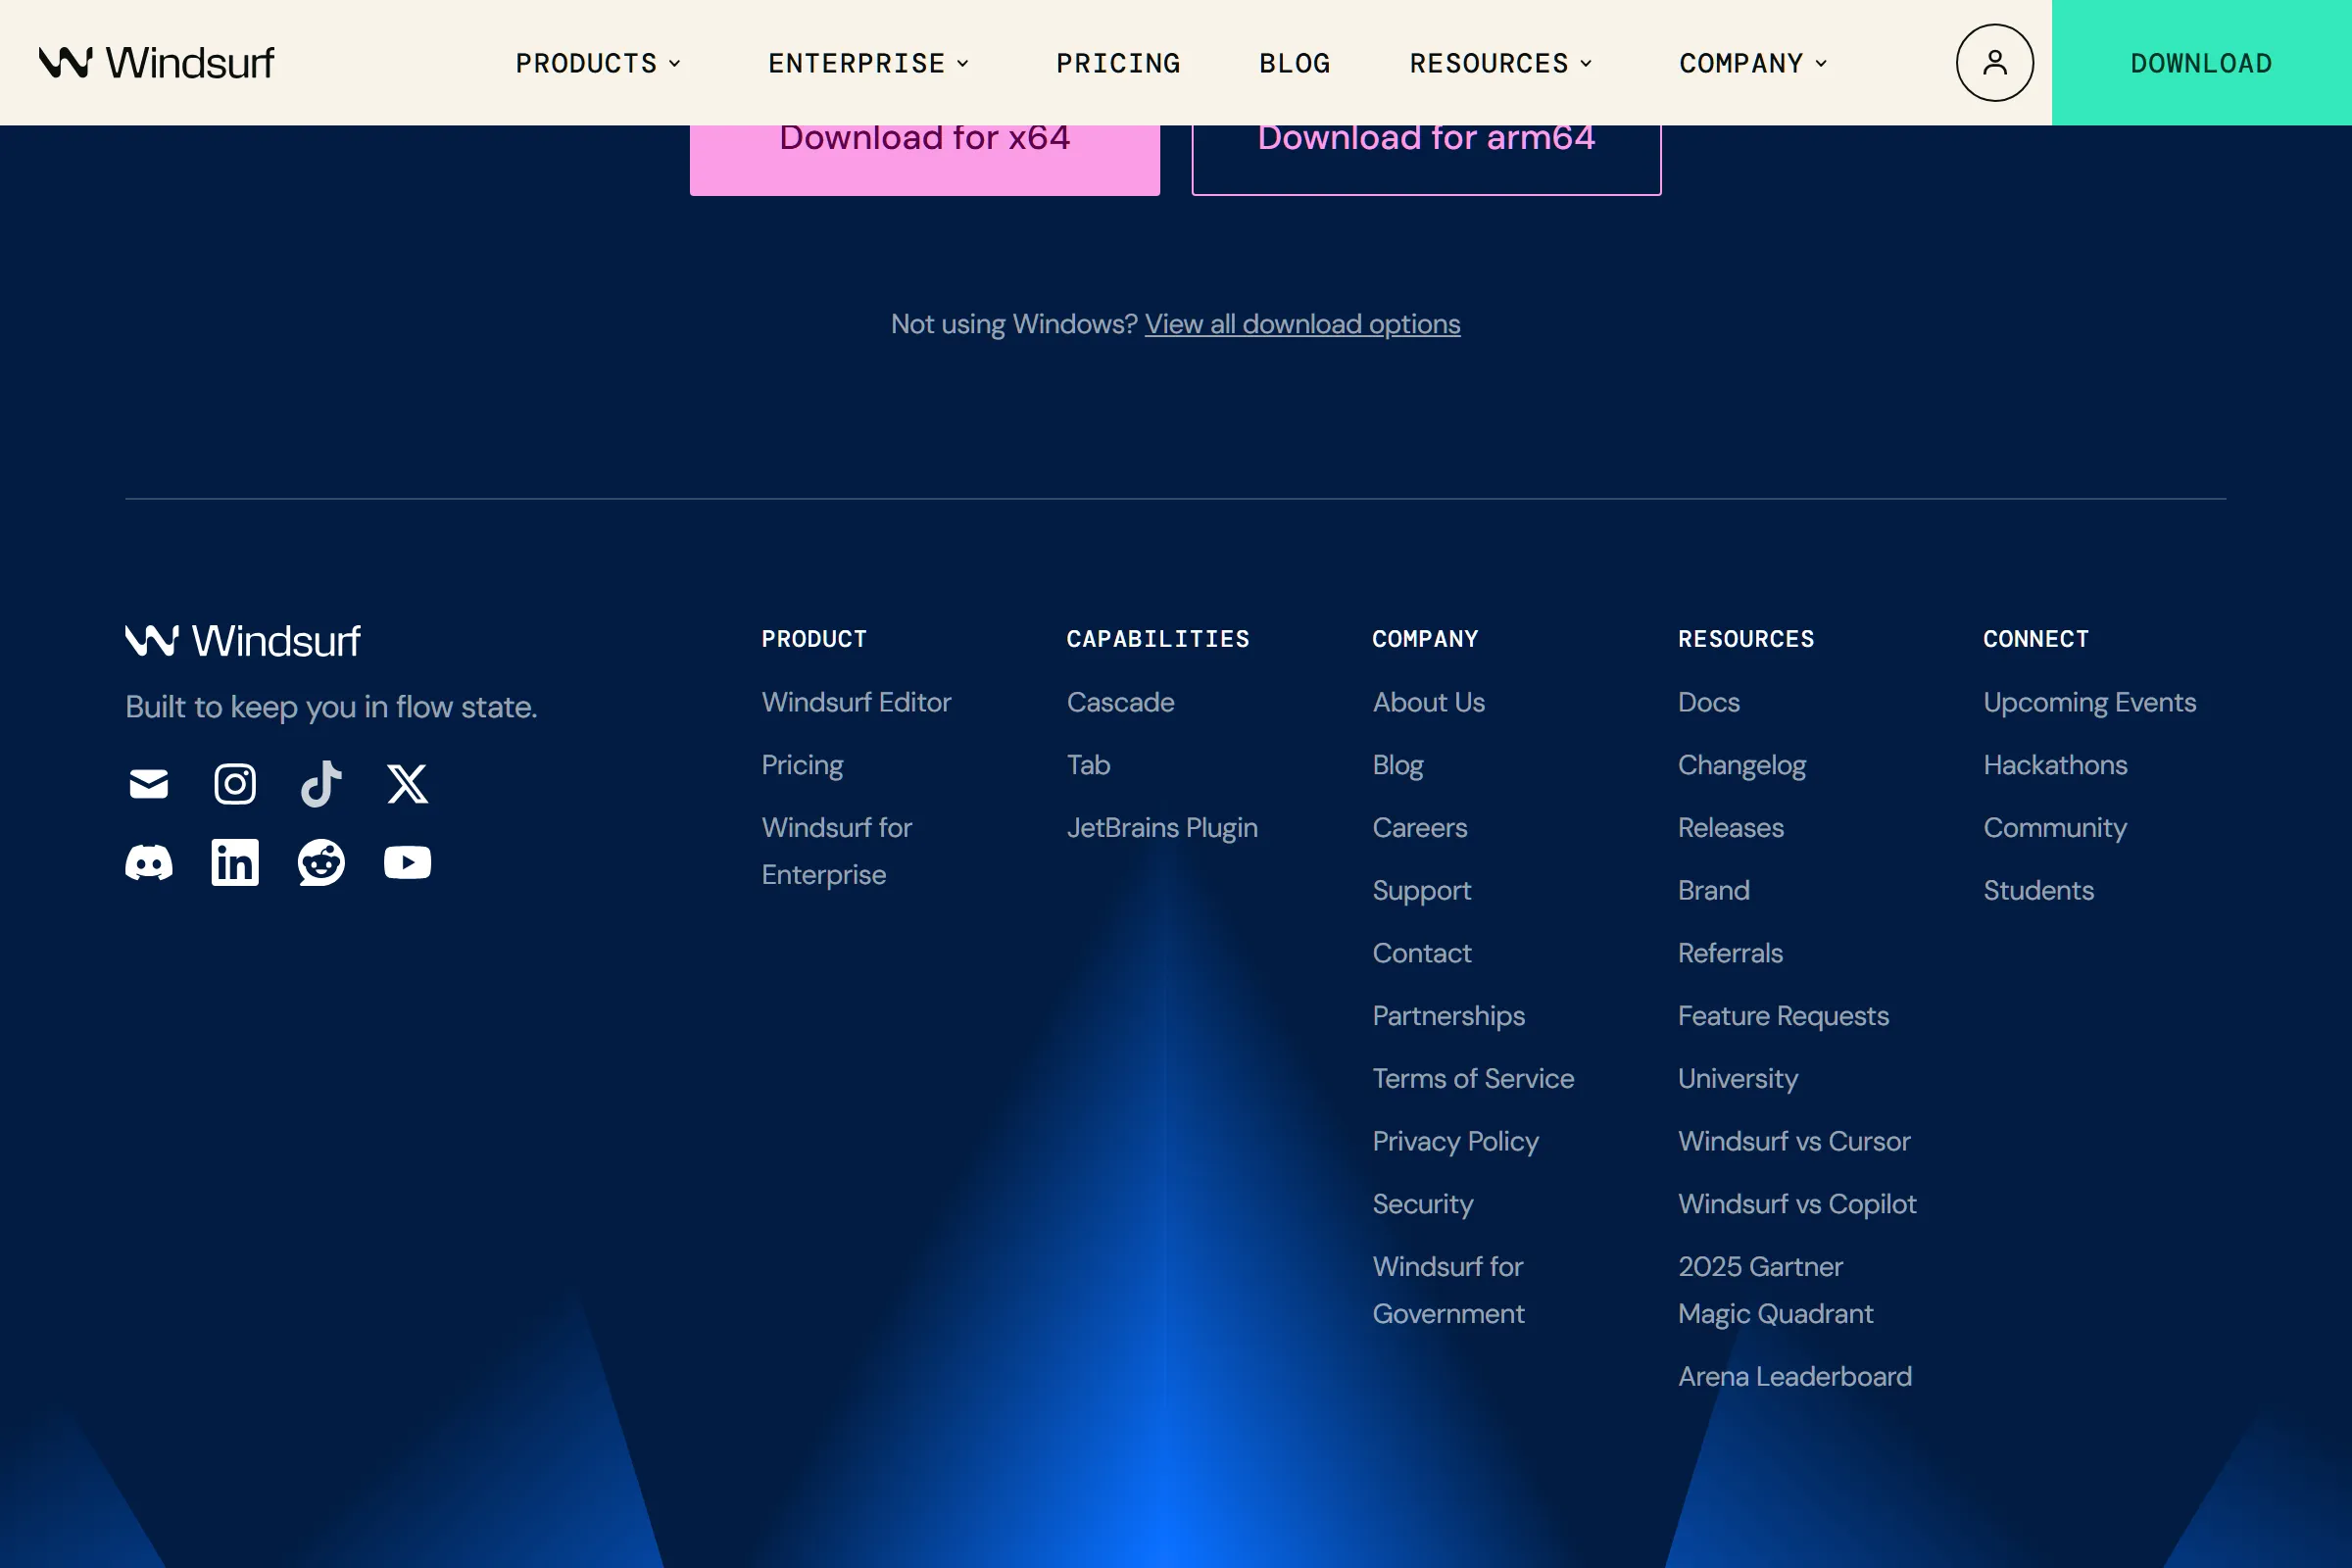Open the Windsurf vs Cursor comparison
This screenshot has height=1568, width=2352.
pyautogui.click(x=1793, y=1141)
